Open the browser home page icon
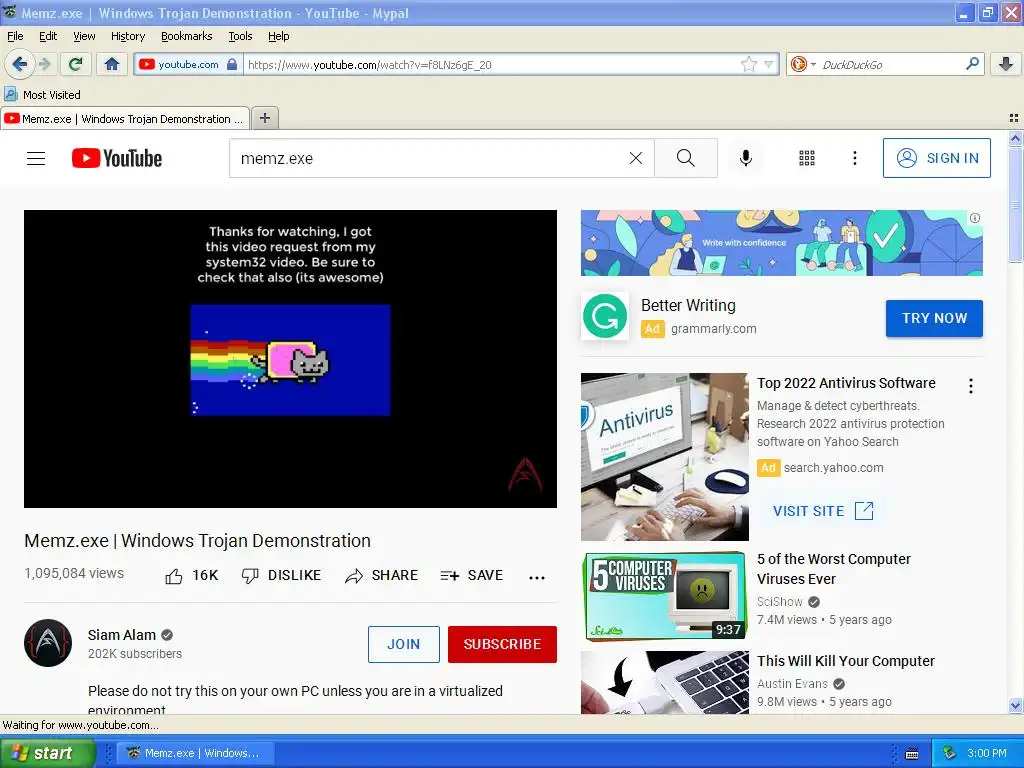 (x=112, y=64)
